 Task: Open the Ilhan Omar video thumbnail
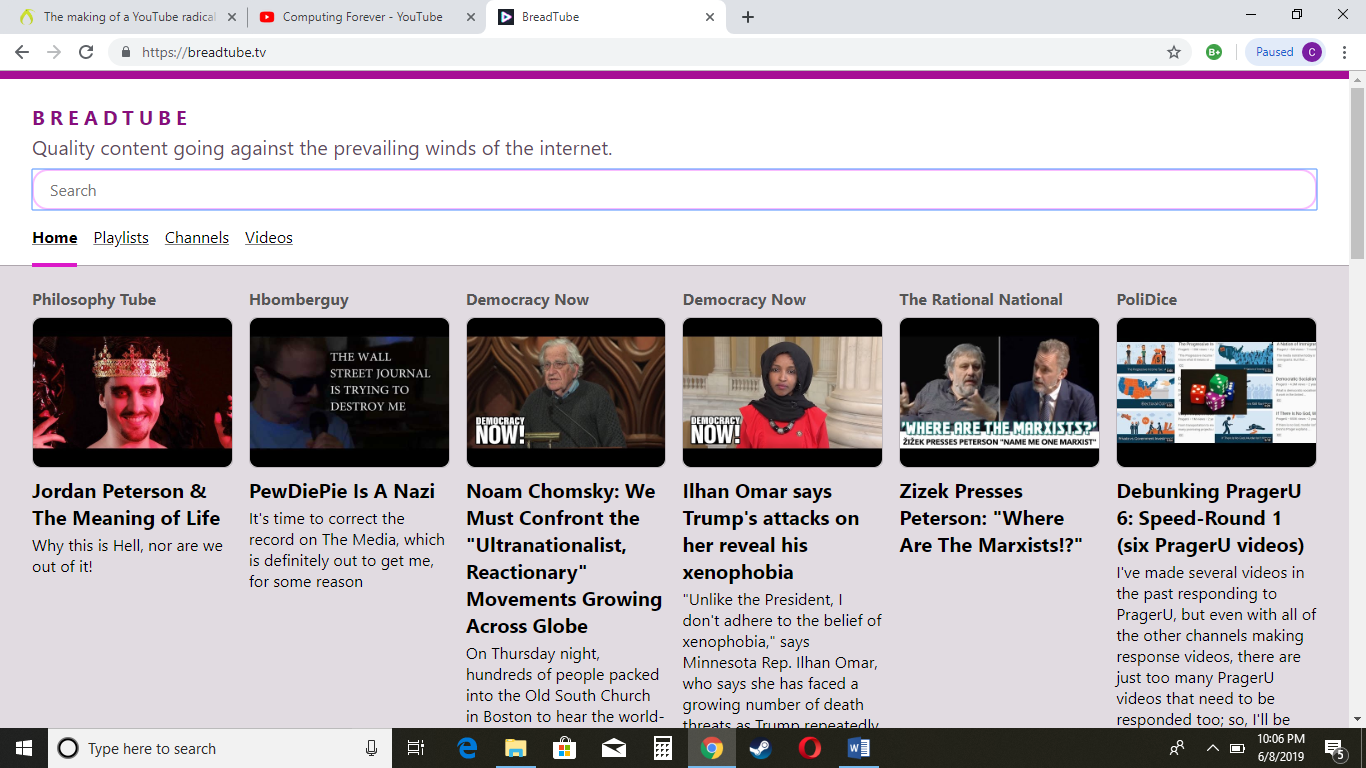tap(782, 392)
